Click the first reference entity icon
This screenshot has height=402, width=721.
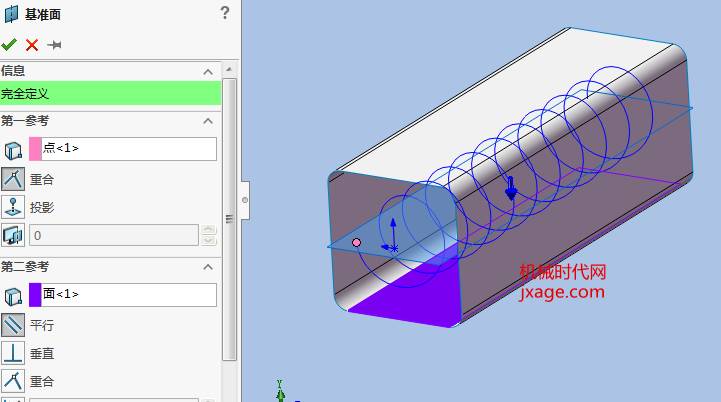point(13,150)
